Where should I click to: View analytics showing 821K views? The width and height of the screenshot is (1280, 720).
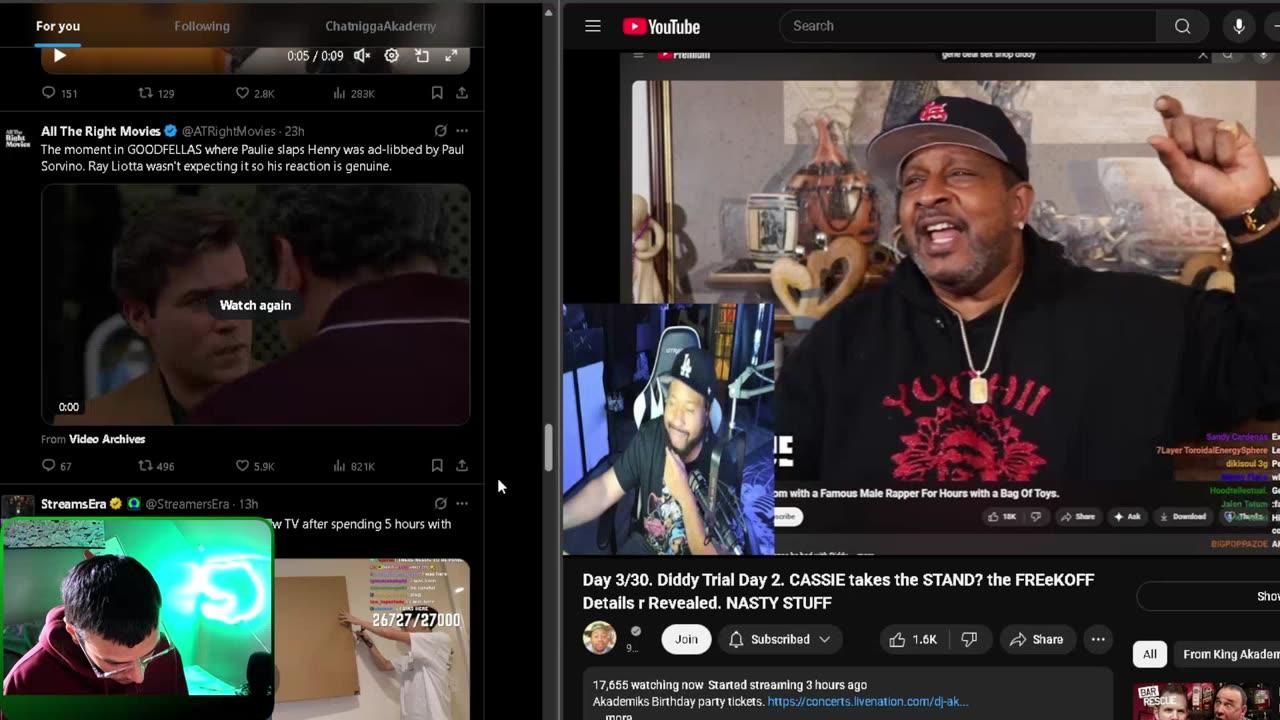353,466
